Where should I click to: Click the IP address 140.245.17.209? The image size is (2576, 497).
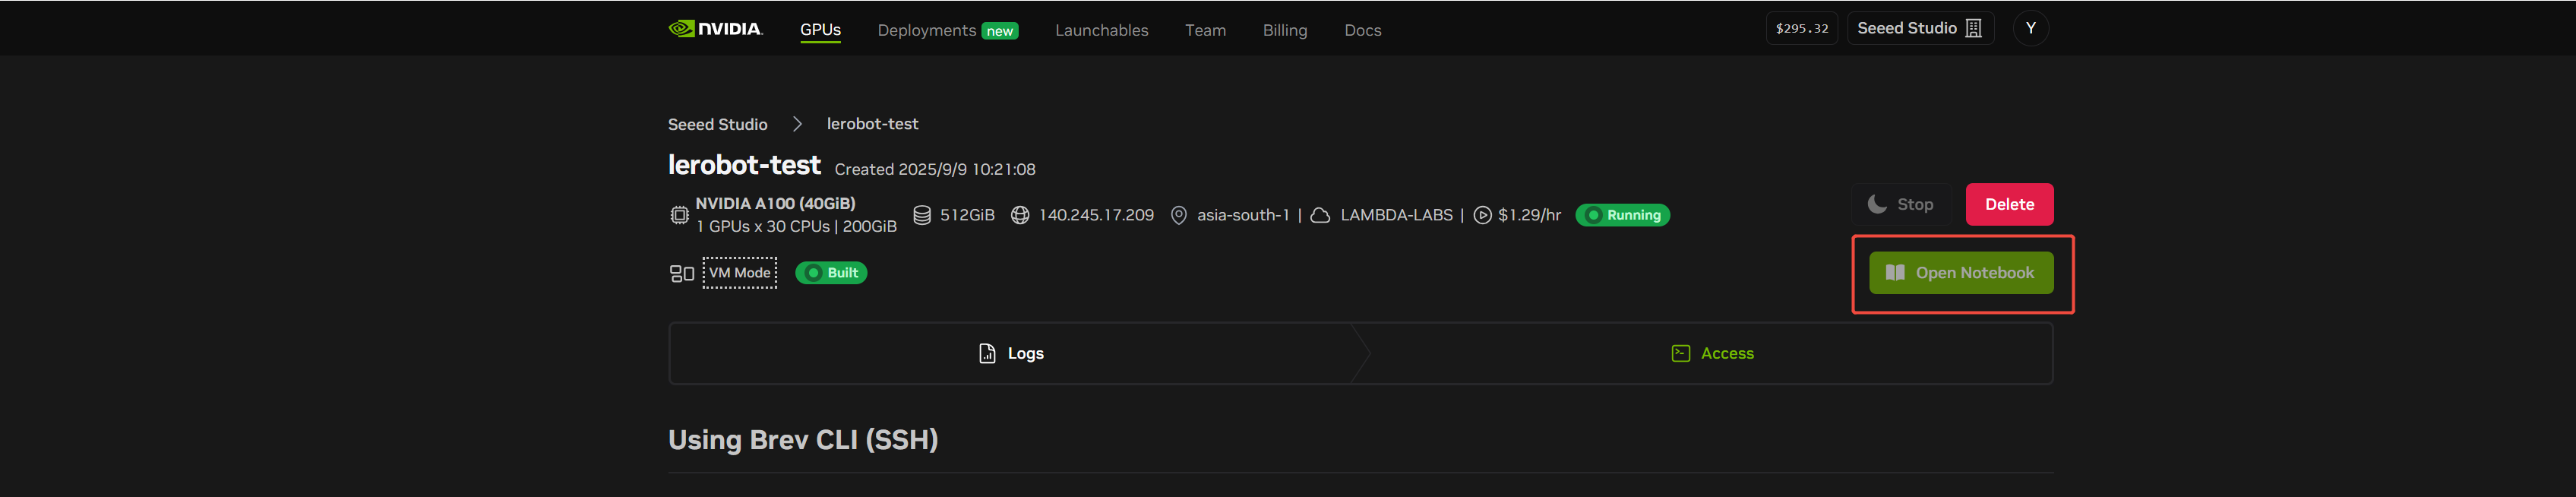(1096, 215)
